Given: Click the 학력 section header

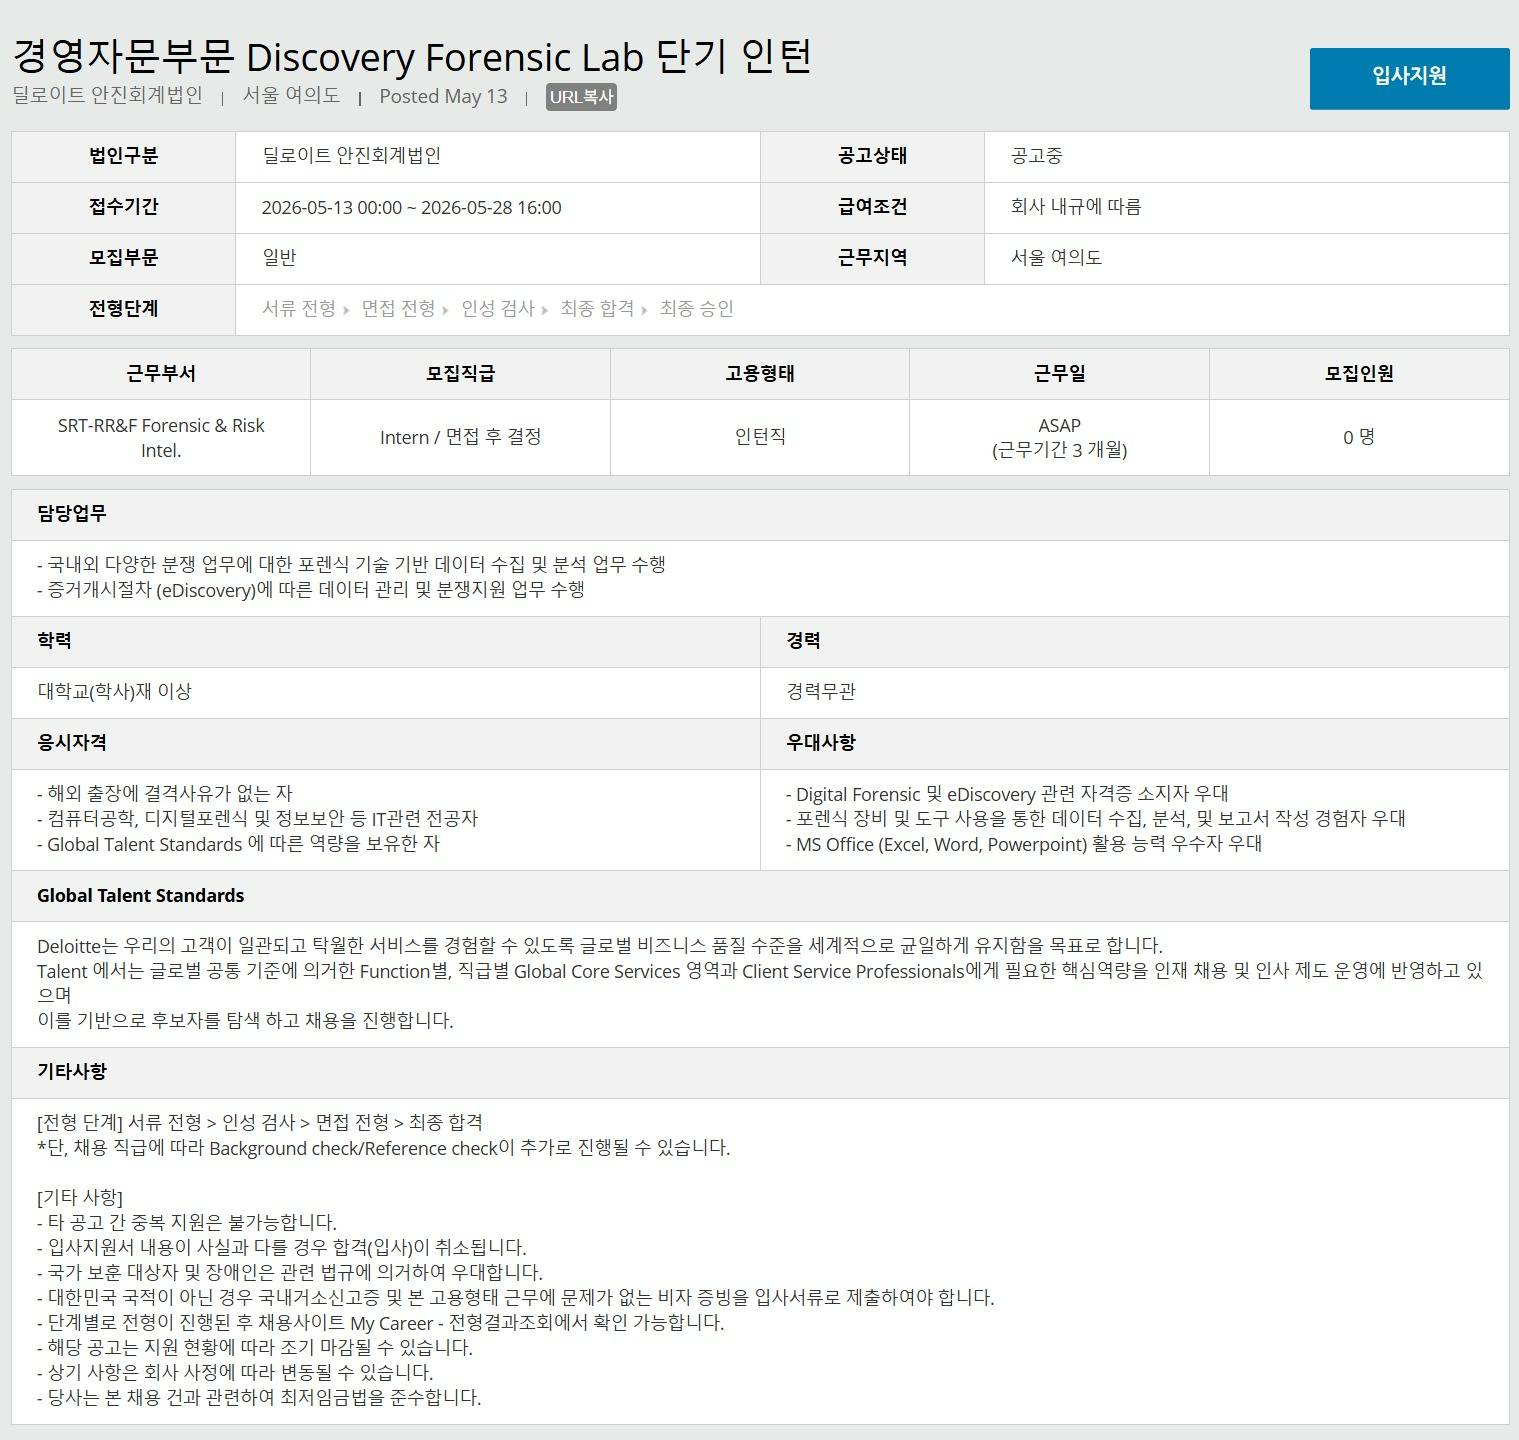Looking at the screenshot, I should (386, 642).
